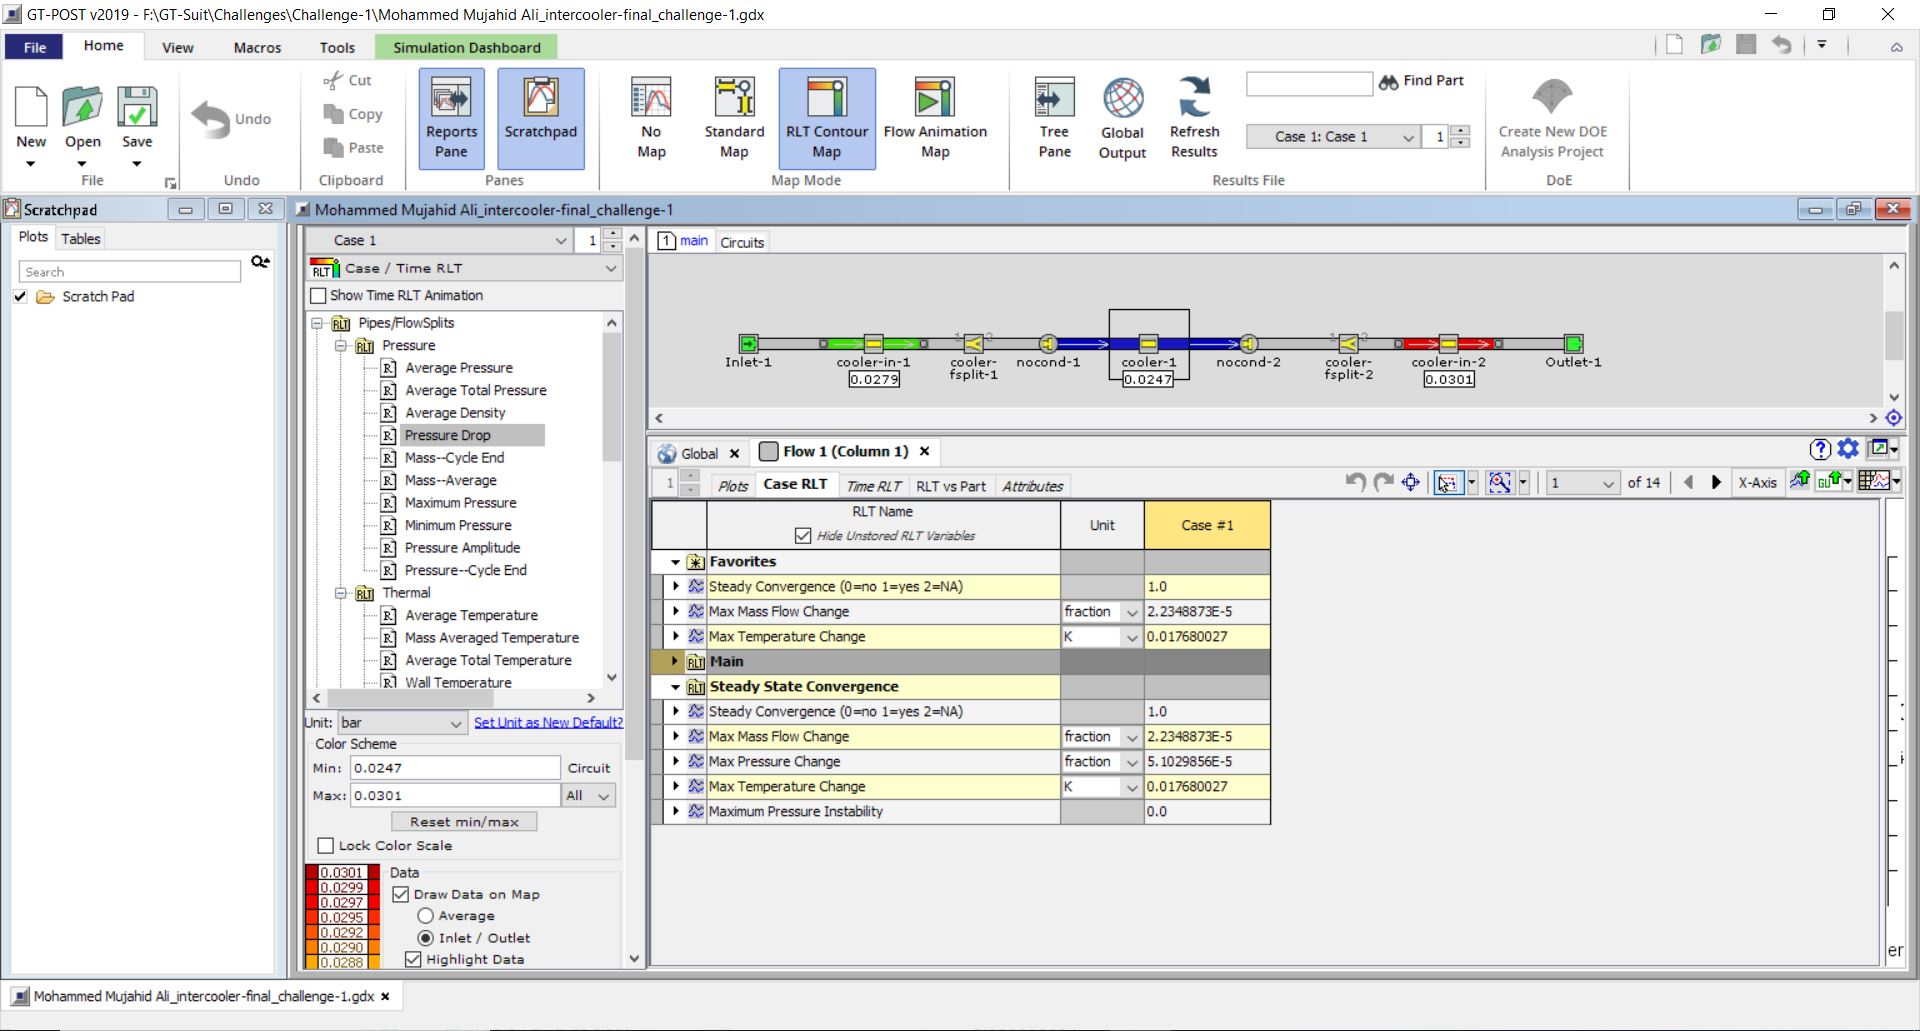
Task: Select the Average radio option under Data
Action: click(x=426, y=915)
